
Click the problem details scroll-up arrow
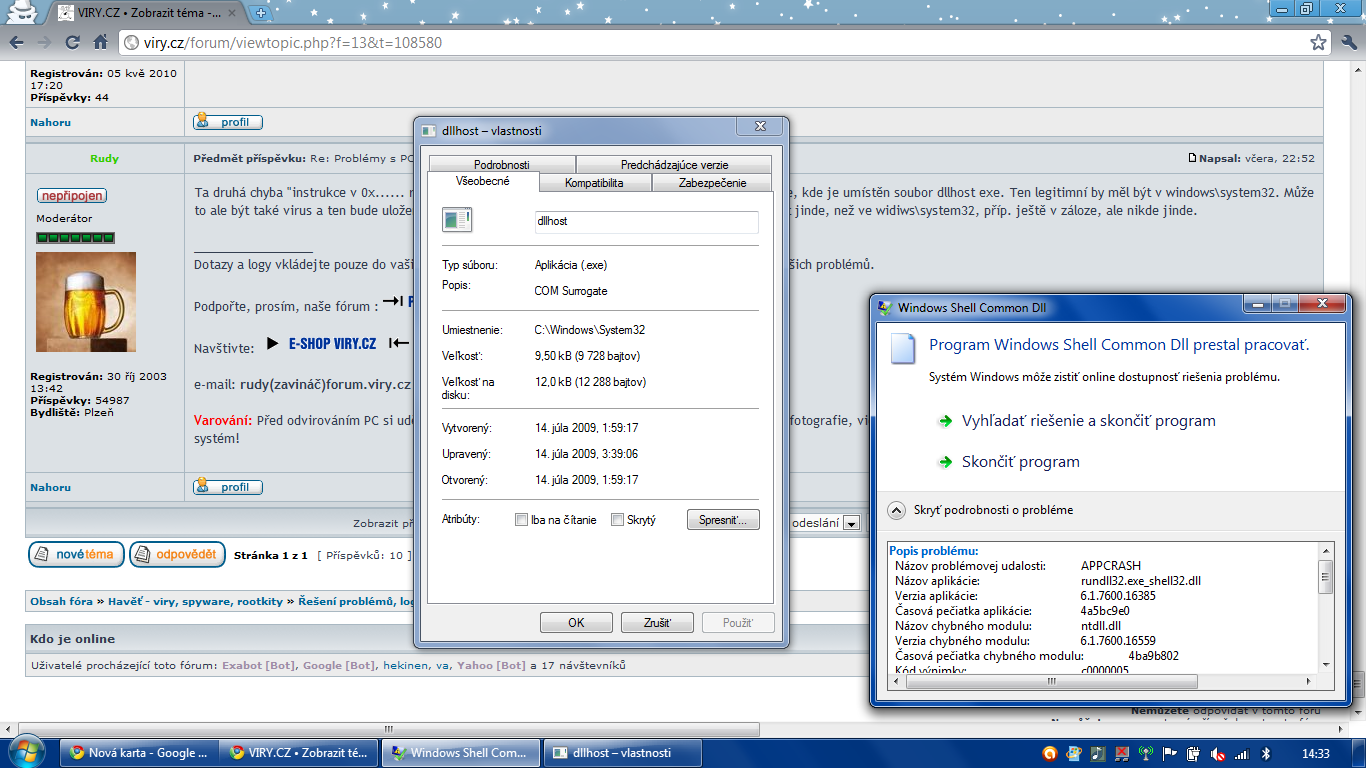(1326, 550)
